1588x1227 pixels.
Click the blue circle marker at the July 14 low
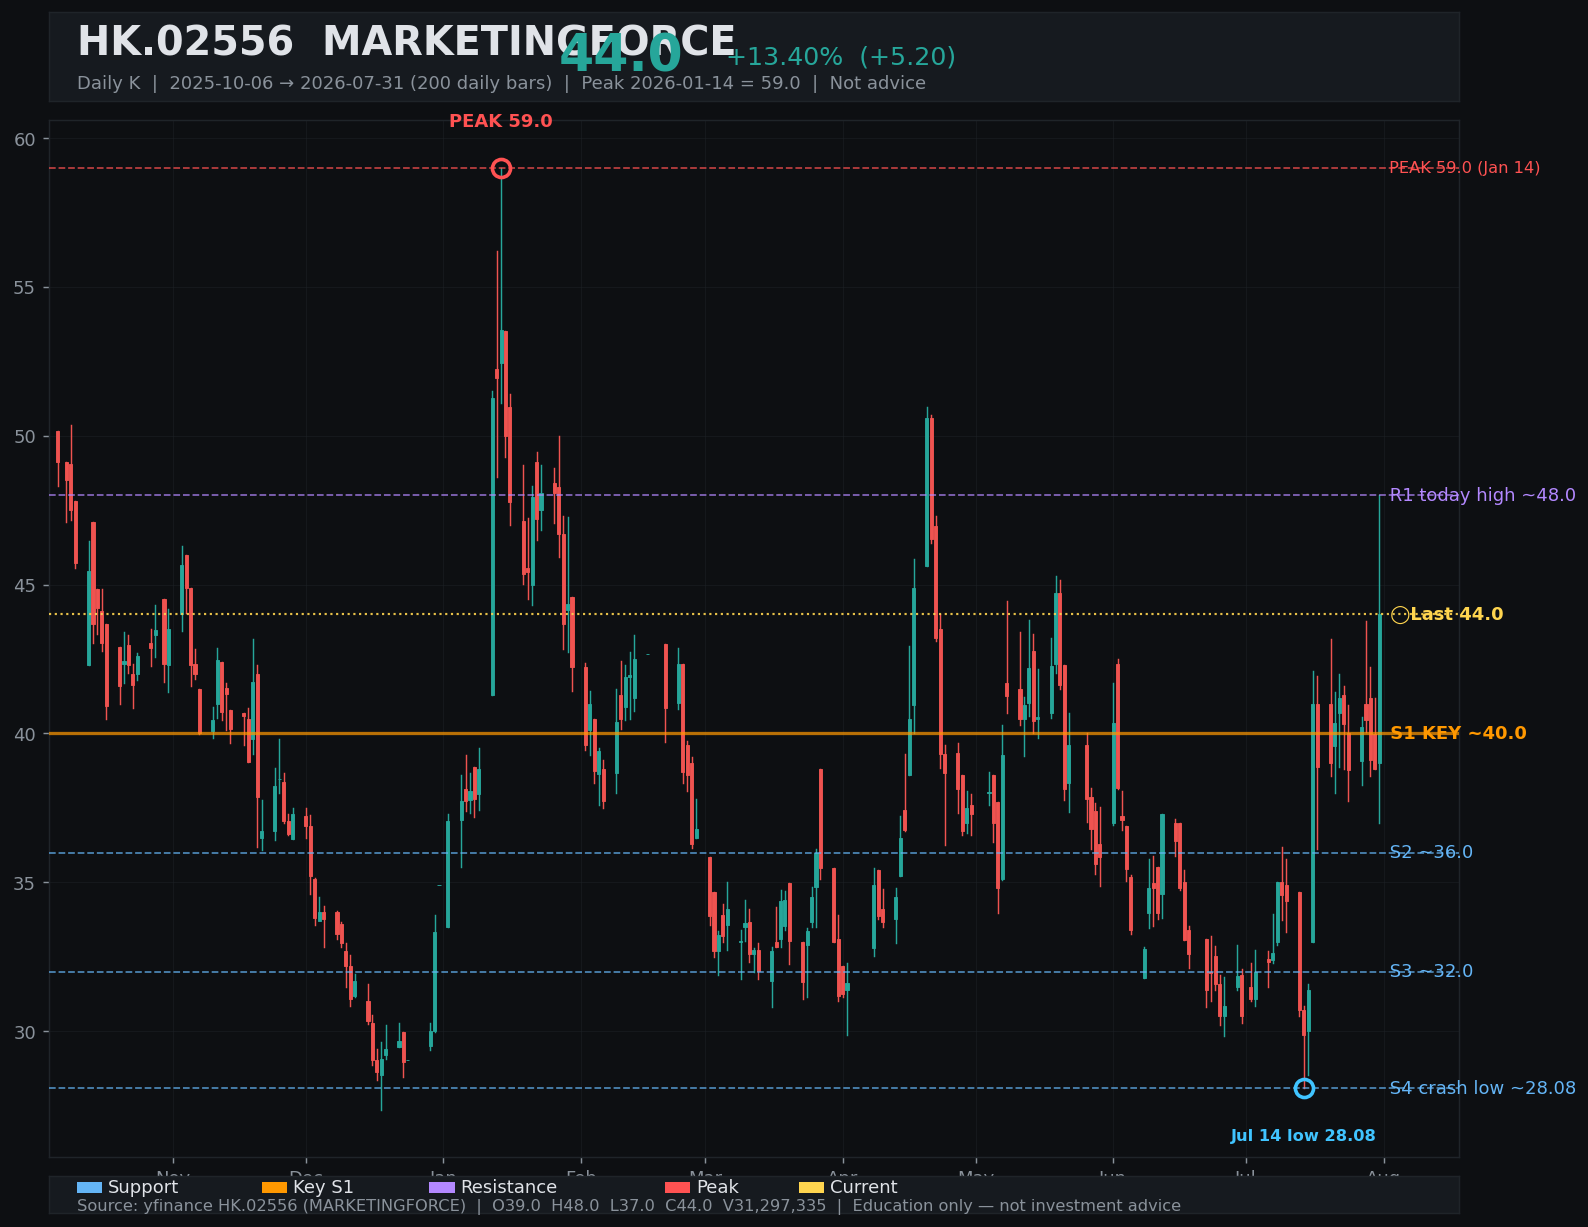point(1304,1088)
